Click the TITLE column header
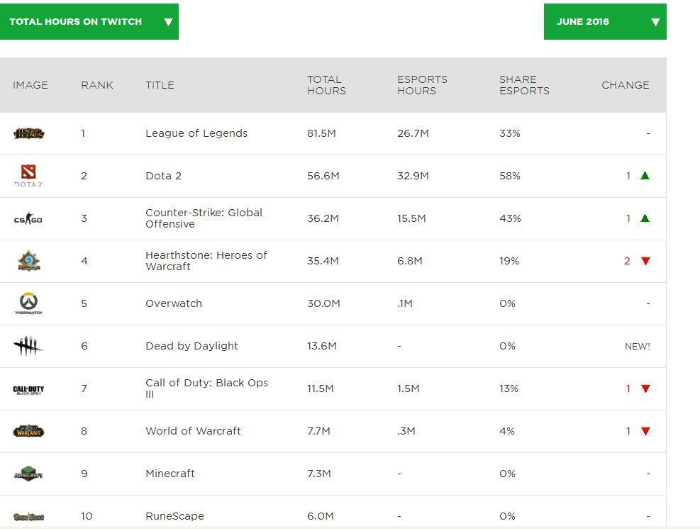700x529 pixels. pyautogui.click(x=160, y=85)
